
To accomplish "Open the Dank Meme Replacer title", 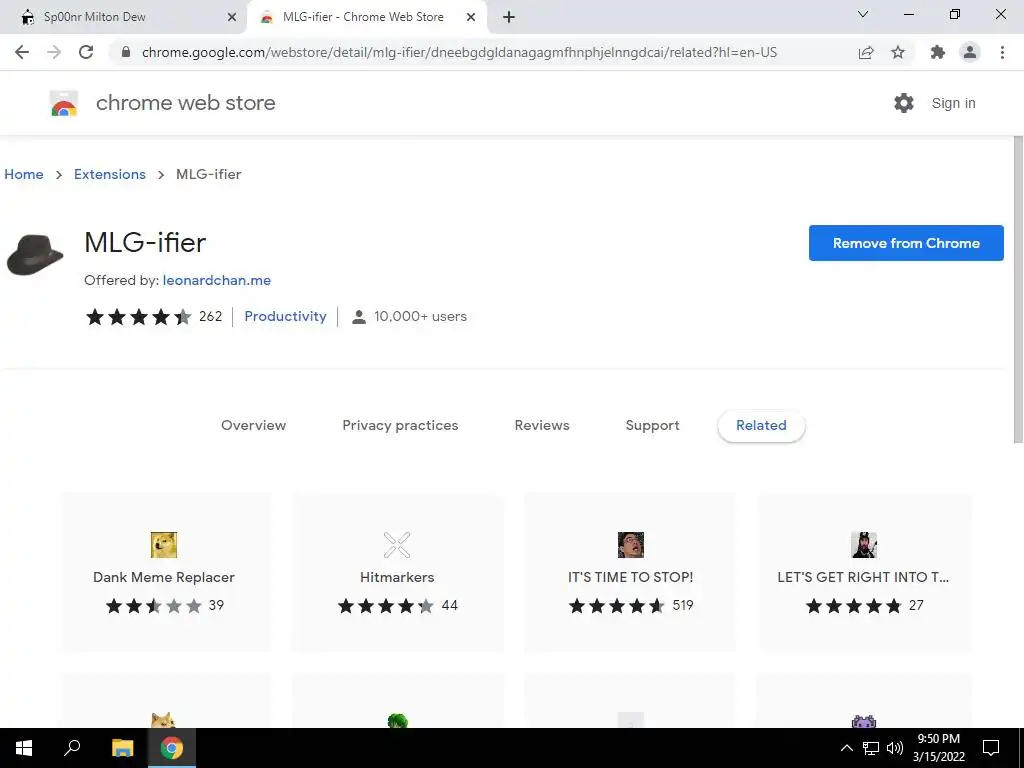I will click(x=164, y=577).
